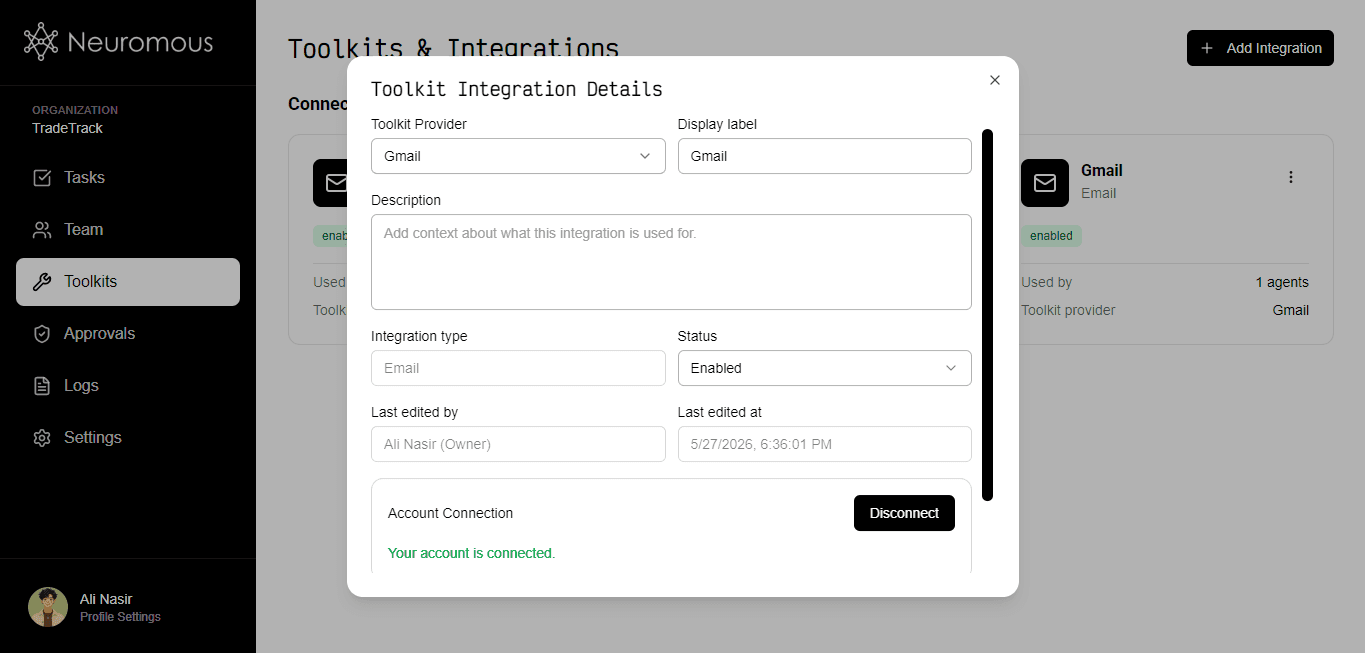Click the 'Toolkit provider' label on right card
The width and height of the screenshot is (1365, 653).
(1068, 310)
